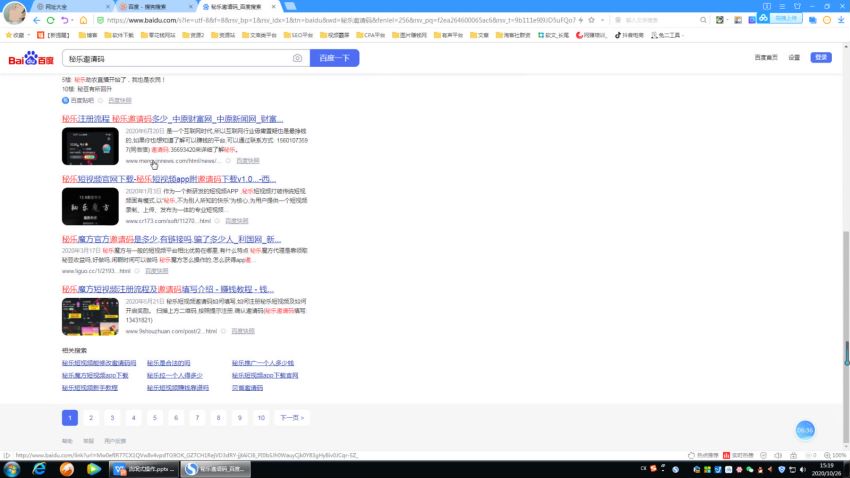The height and width of the screenshot is (478, 850).
Task: Open the Sogou browser taskbar button
Action: point(216,469)
